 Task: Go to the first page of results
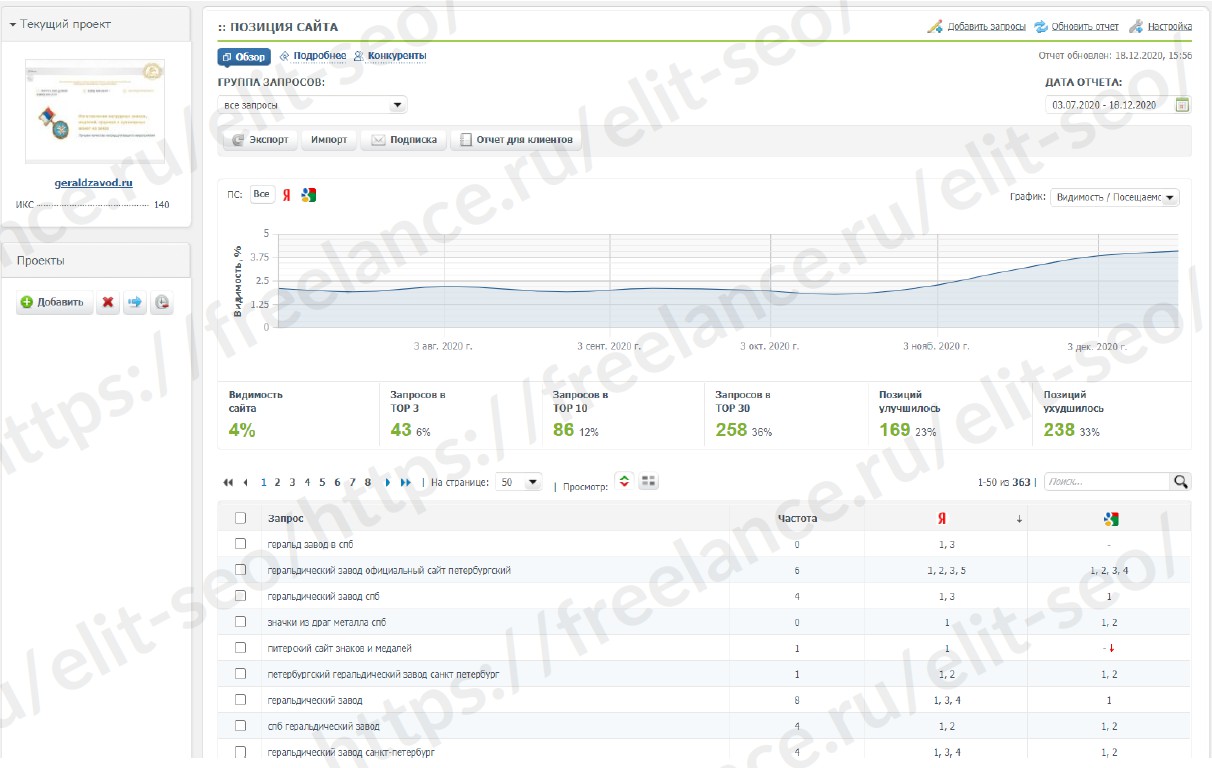228,482
